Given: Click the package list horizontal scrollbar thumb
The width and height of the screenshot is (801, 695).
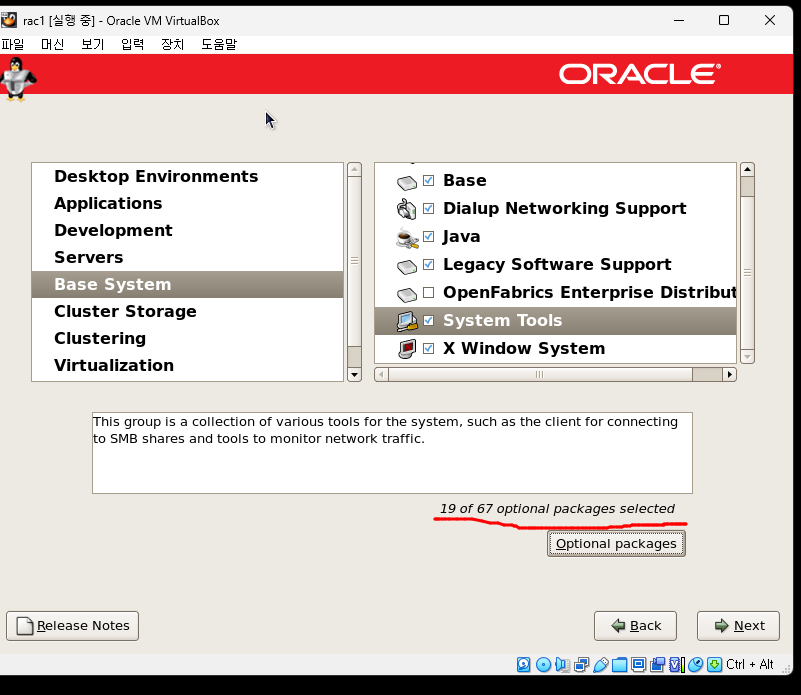Looking at the screenshot, I should click(x=540, y=375).
